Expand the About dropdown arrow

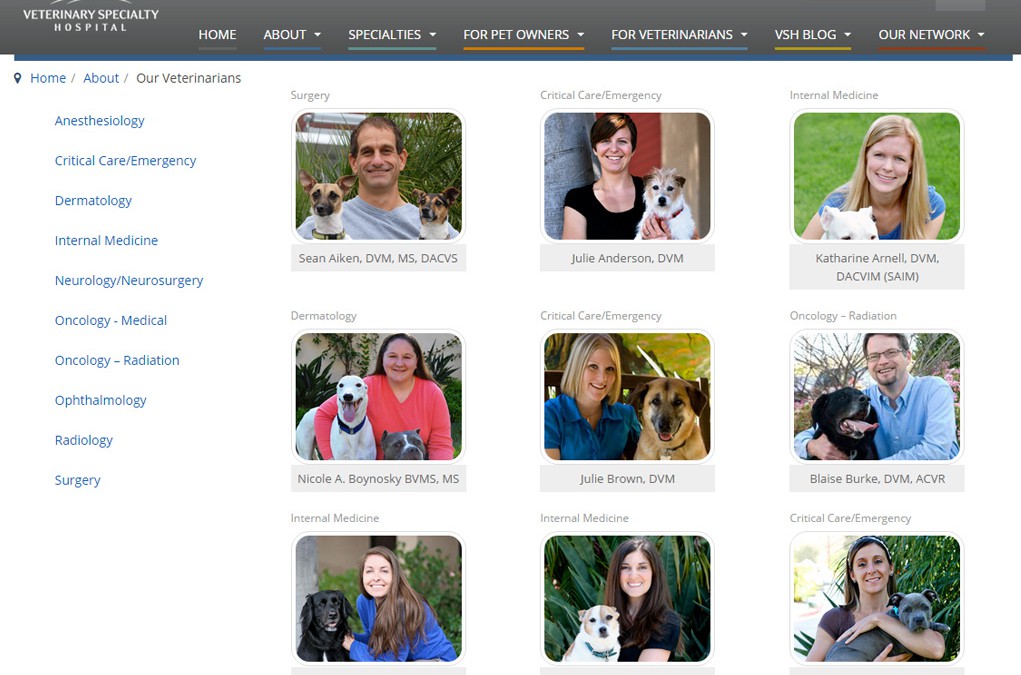pyautogui.click(x=318, y=34)
